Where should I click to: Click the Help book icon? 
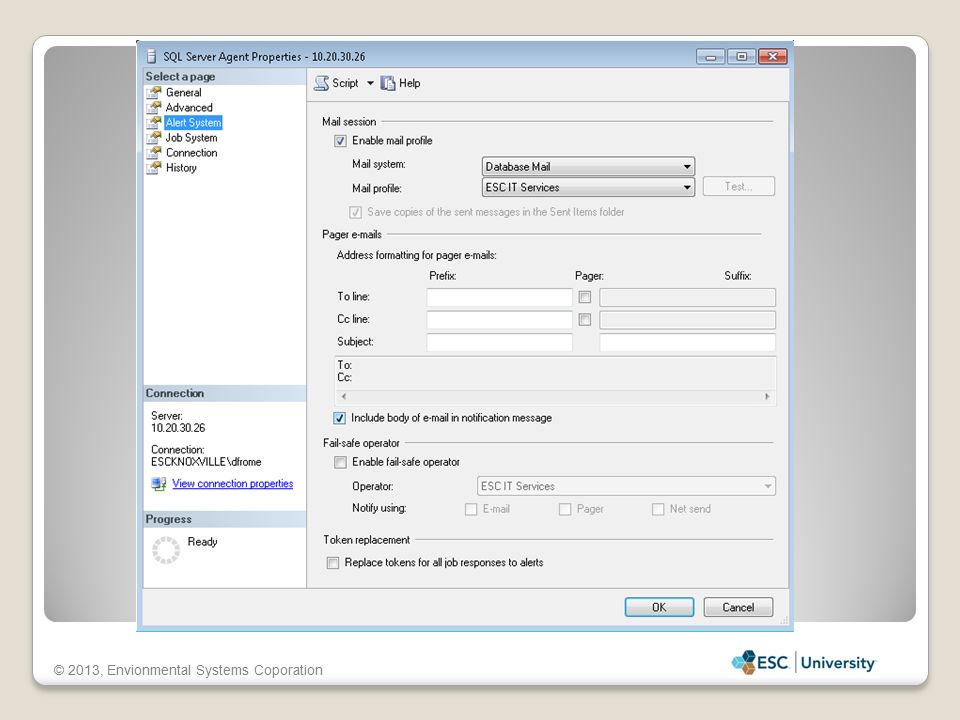click(388, 83)
